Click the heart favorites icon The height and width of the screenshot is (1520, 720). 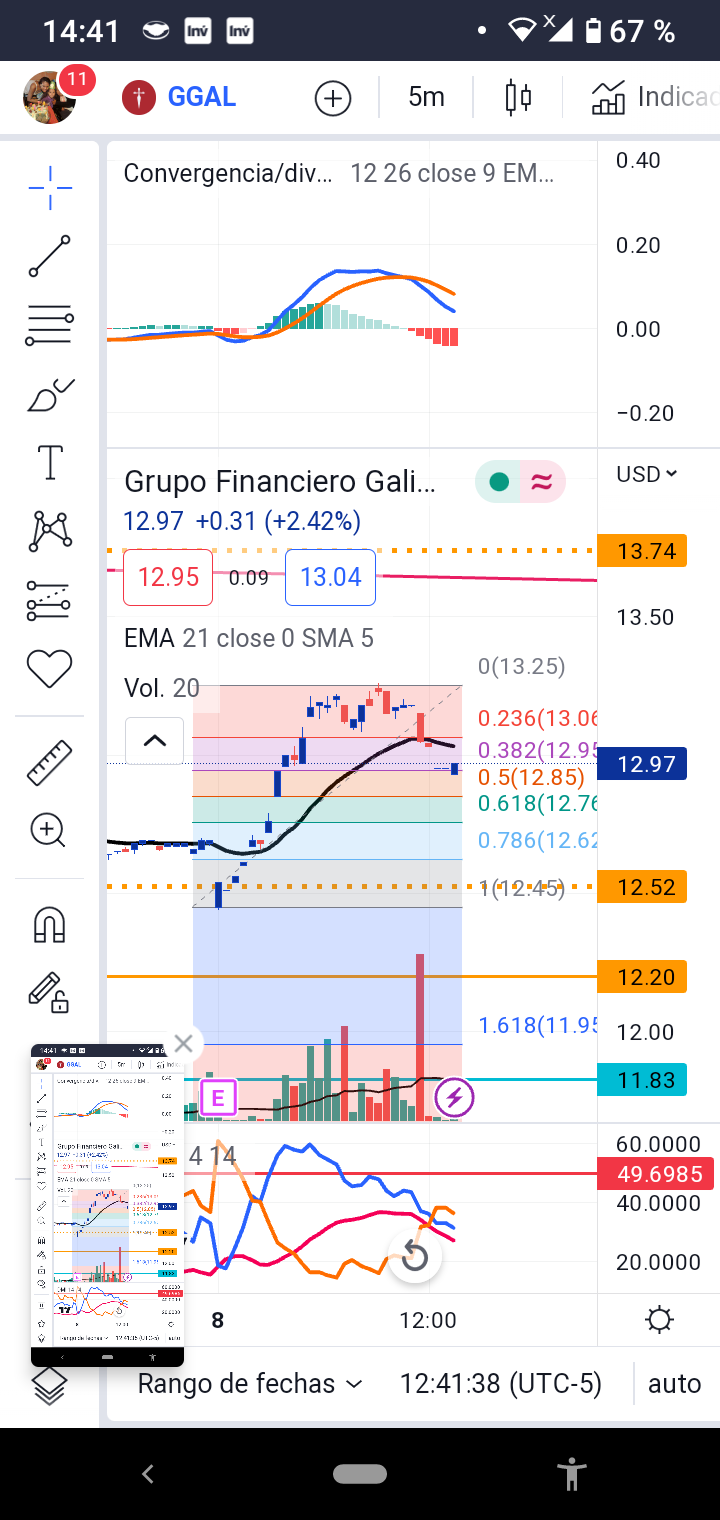(x=49, y=668)
